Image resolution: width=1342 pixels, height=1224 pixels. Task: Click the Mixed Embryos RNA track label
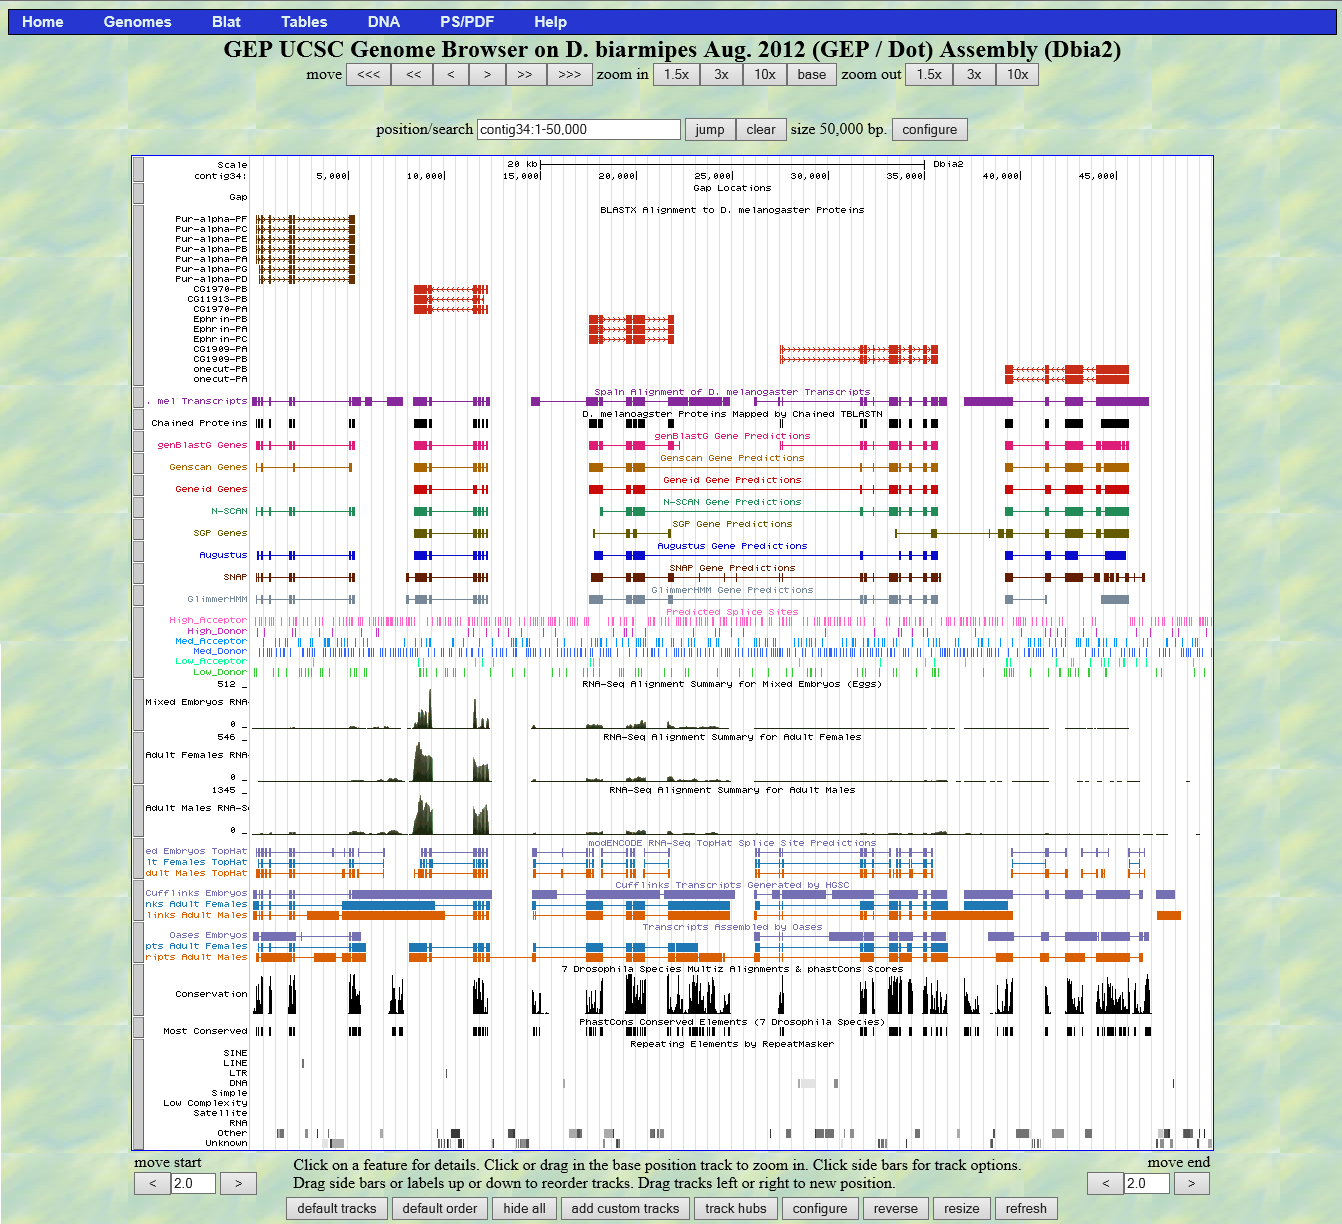[197, 702]
